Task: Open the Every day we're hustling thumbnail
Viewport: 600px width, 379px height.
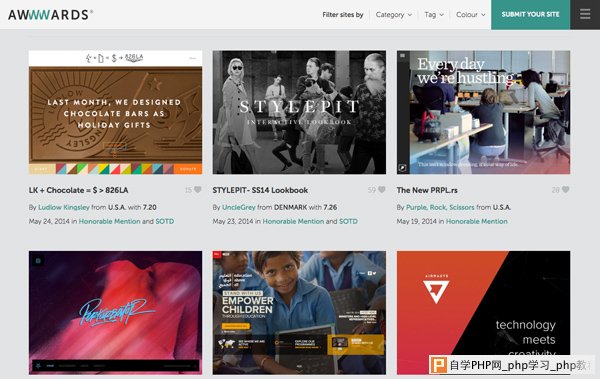Action: 483,112
